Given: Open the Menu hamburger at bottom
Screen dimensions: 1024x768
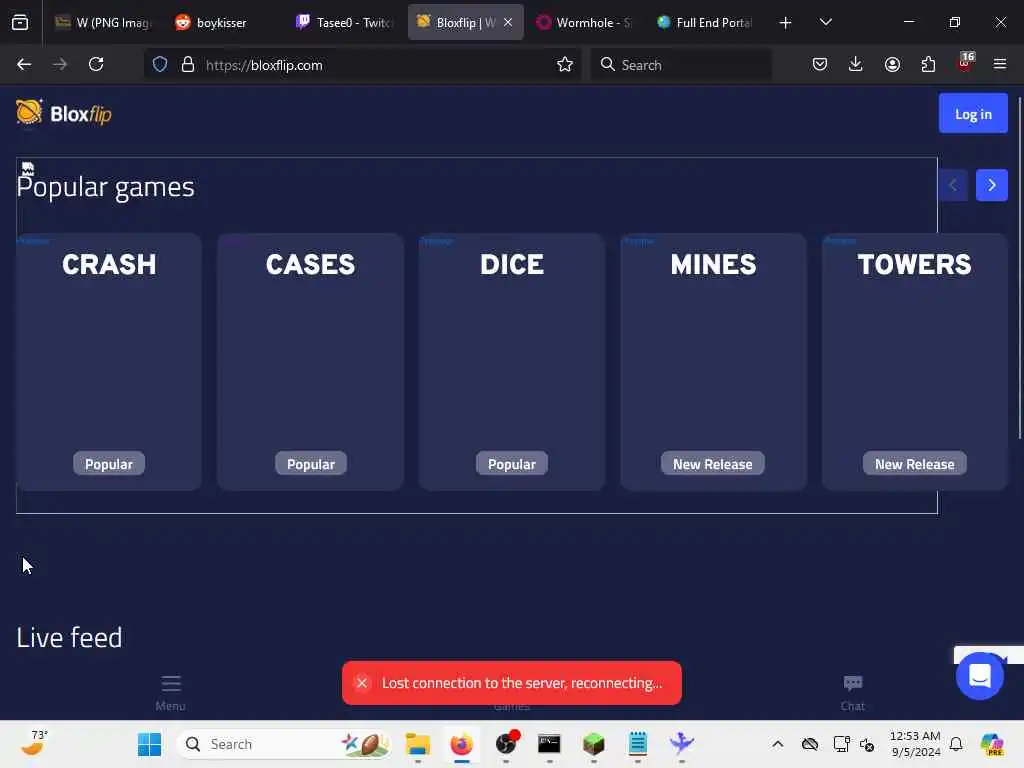Looking at the screenshot, I should pyautogui.click(x=170, y=692).
